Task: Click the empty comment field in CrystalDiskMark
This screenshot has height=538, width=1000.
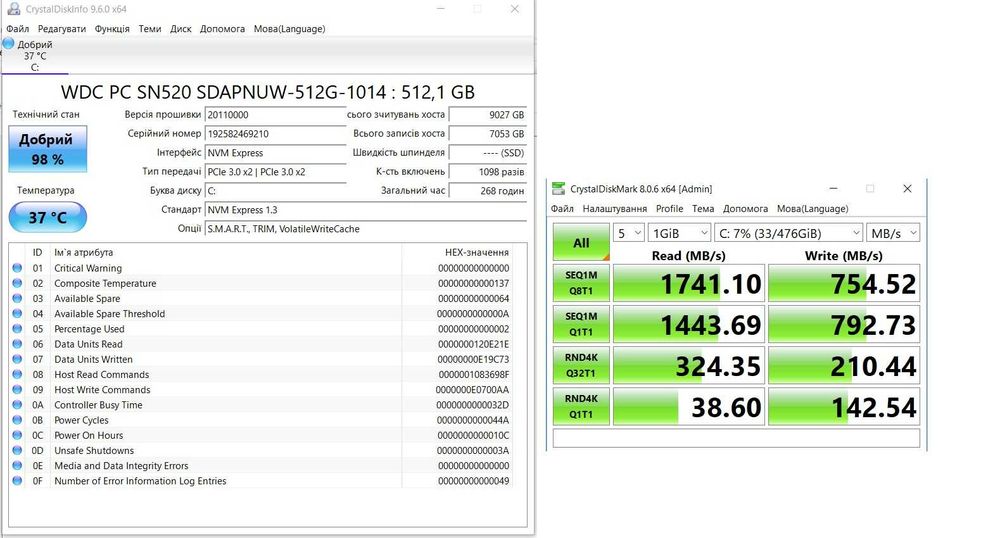Action: (x=736, y=438)
